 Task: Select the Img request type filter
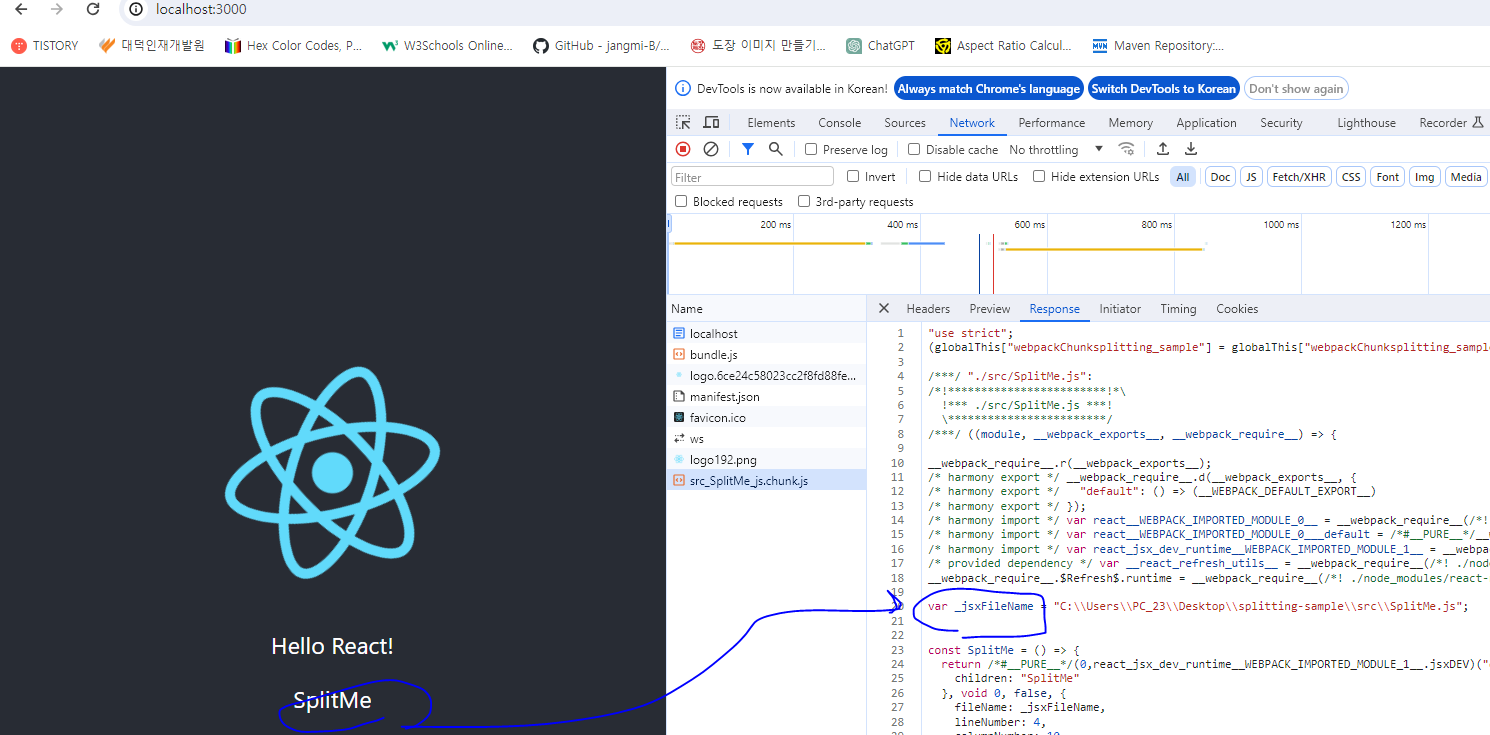pos(1425,177)
